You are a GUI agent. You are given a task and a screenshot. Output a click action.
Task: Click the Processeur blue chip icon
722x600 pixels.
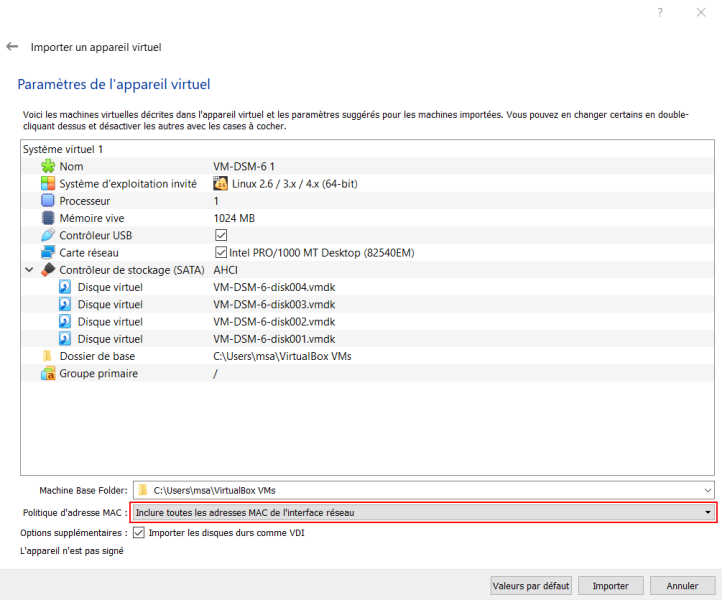[x=48, y=201]
